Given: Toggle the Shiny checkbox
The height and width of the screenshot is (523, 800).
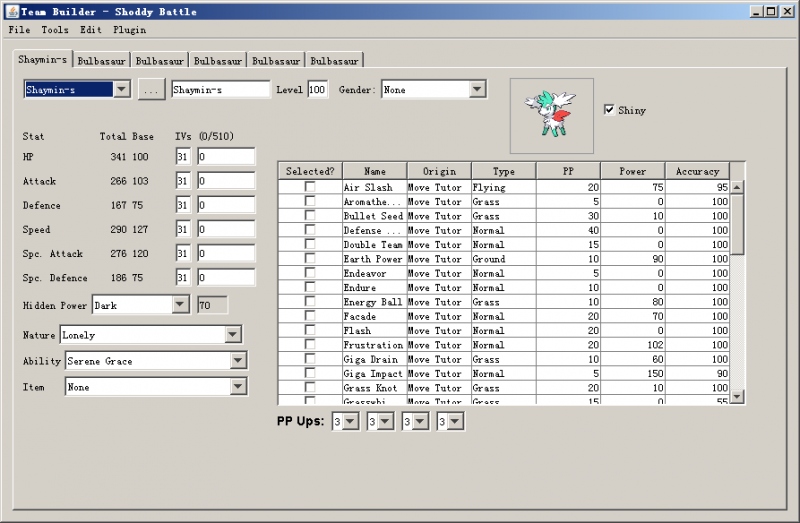Looking at the screenshot, I should (x=609, y=110).
